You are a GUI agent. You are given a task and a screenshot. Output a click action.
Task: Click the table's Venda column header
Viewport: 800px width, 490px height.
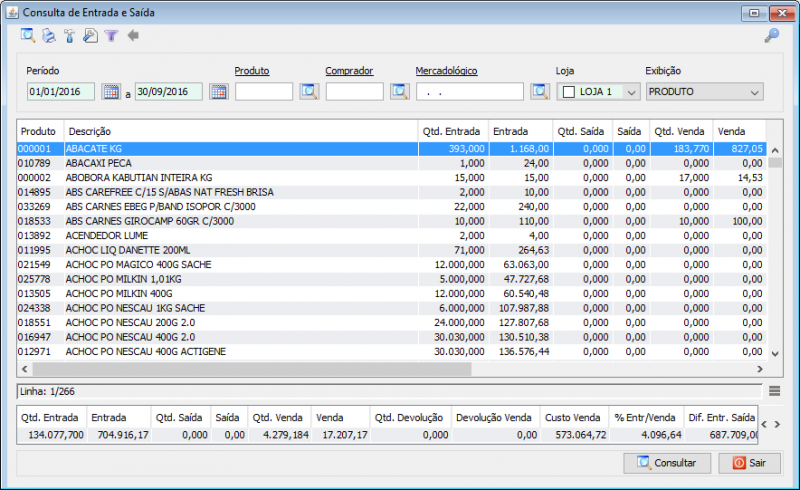pos(739,131)
